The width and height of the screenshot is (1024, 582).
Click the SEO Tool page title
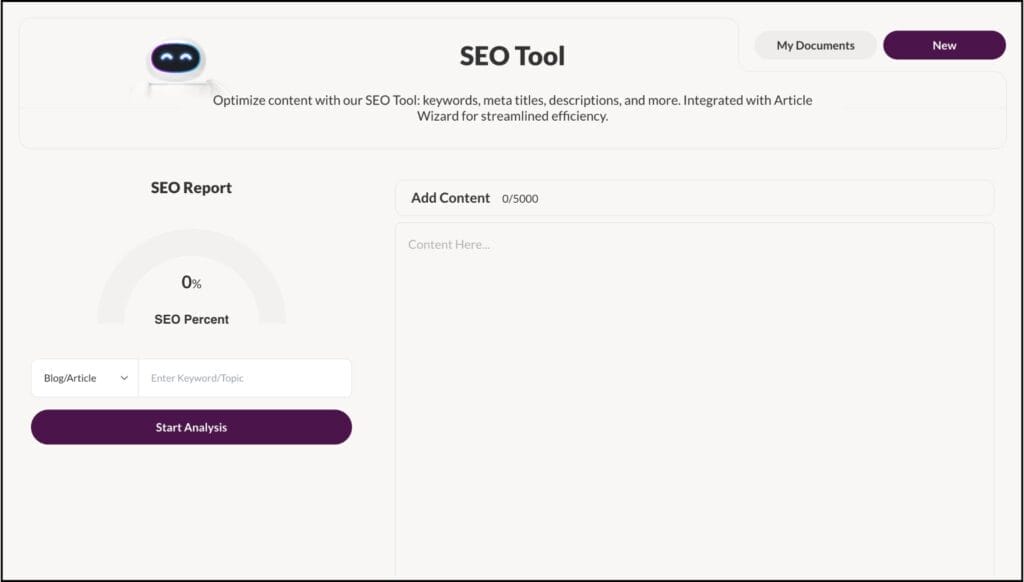(513, 56)
